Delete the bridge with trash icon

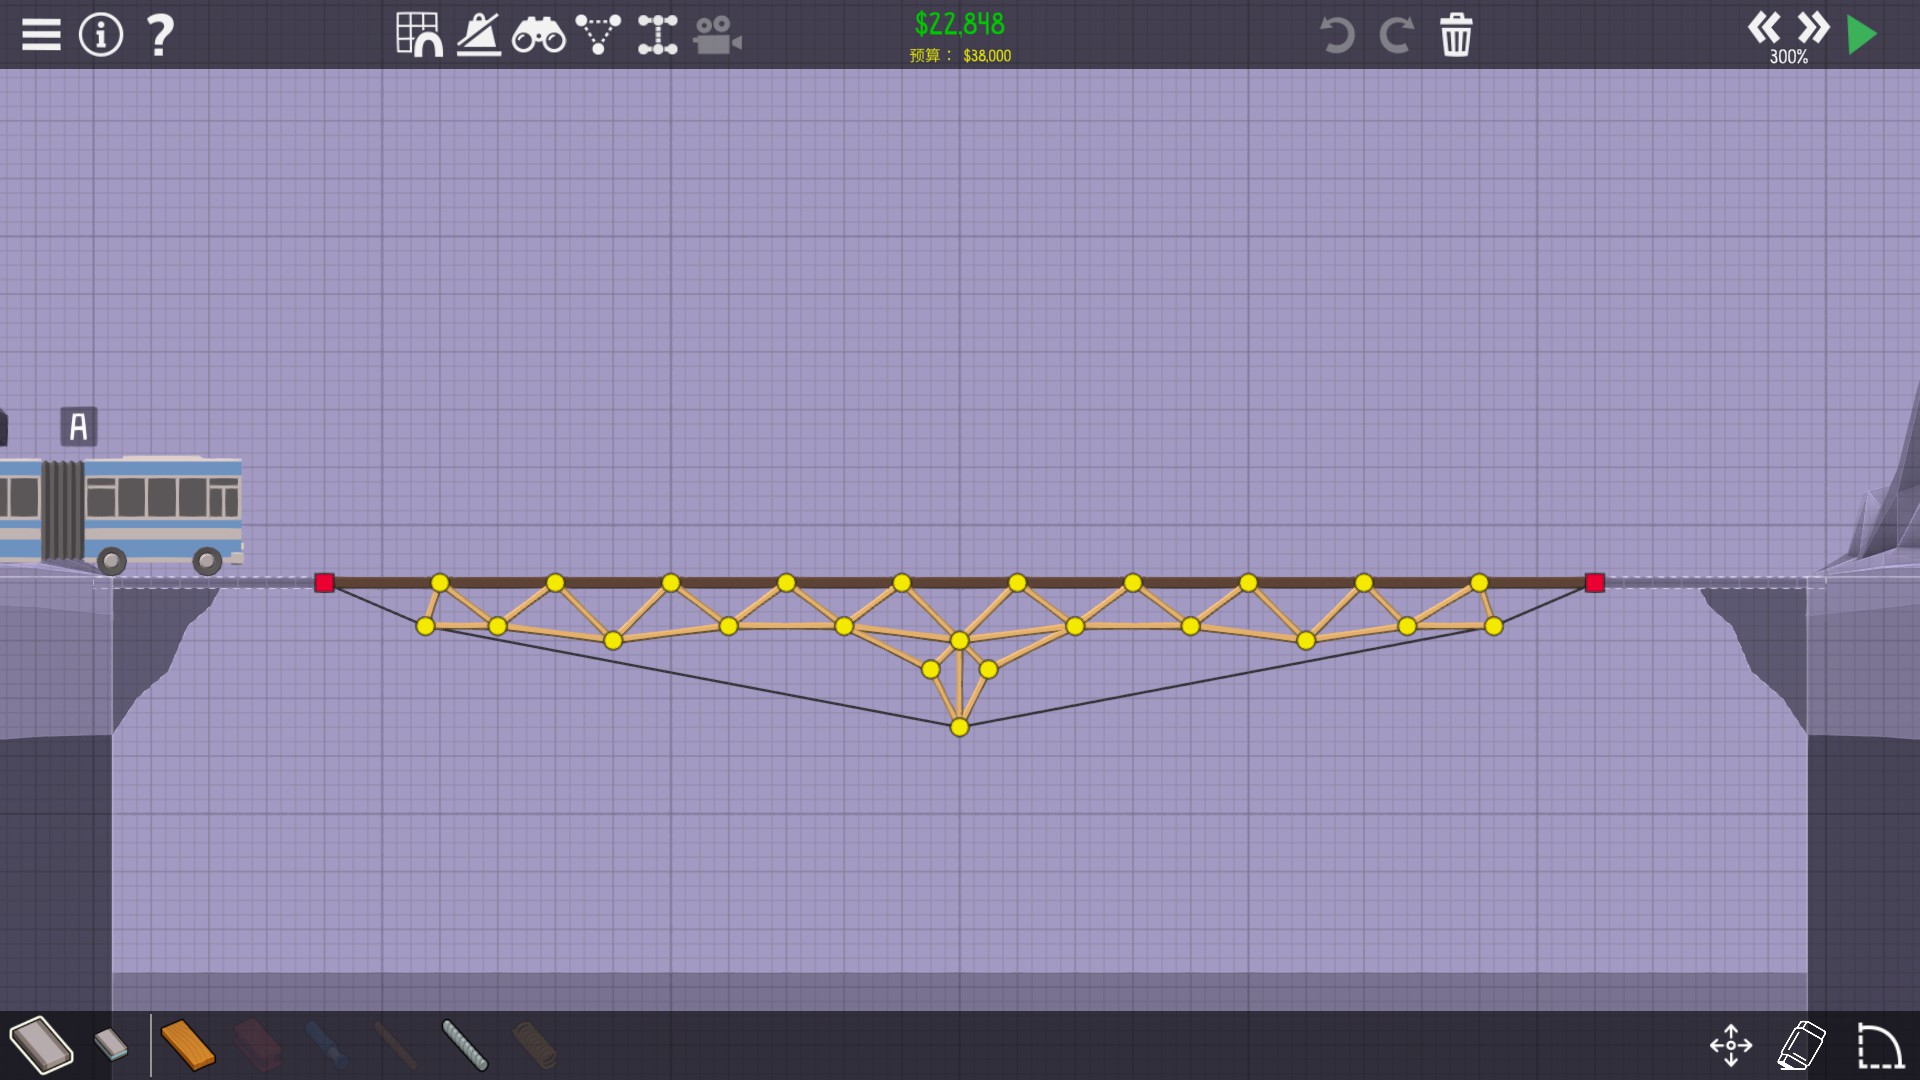1456,35
